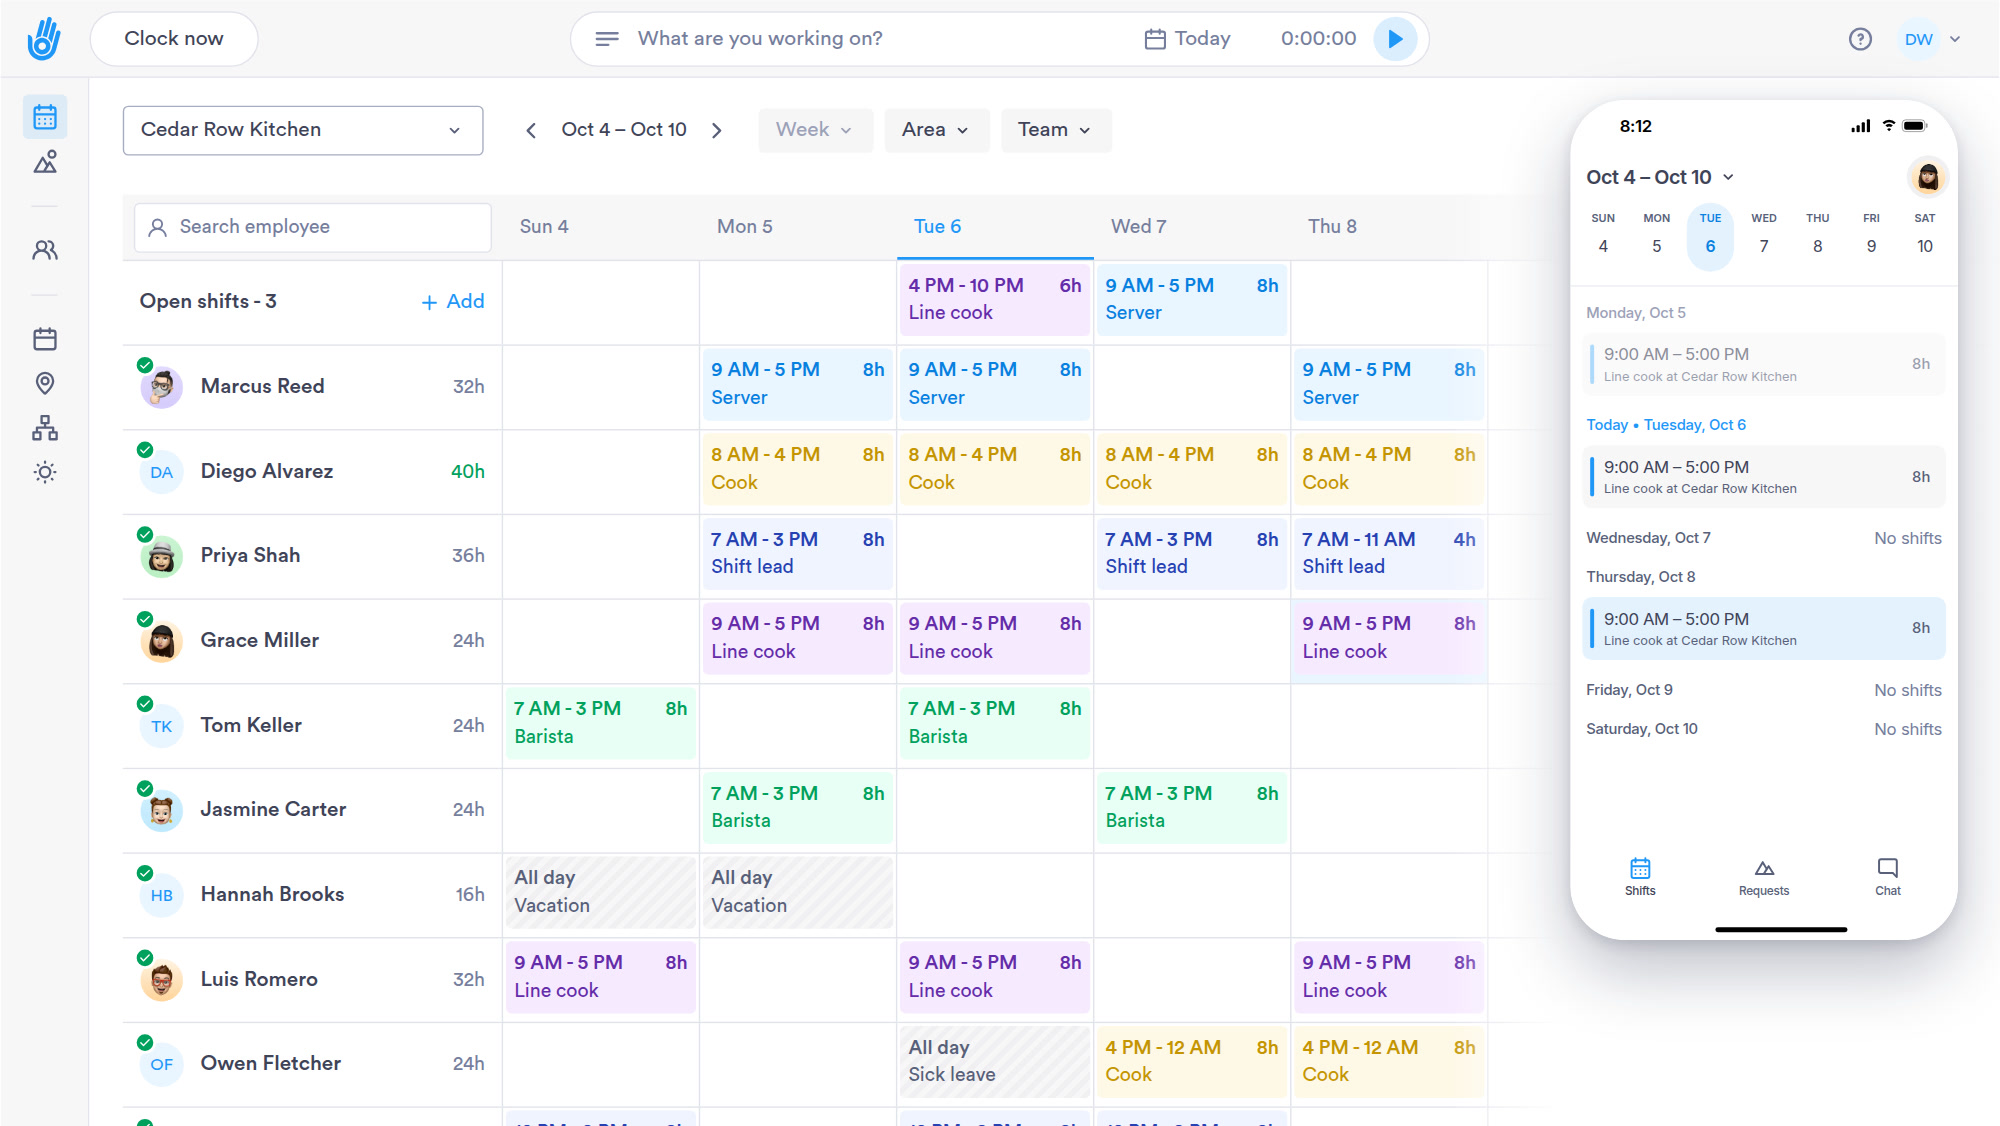
Task: Open Priya Shah 7 AM - 11 AM shift
Action: [x=1389, y=553]
